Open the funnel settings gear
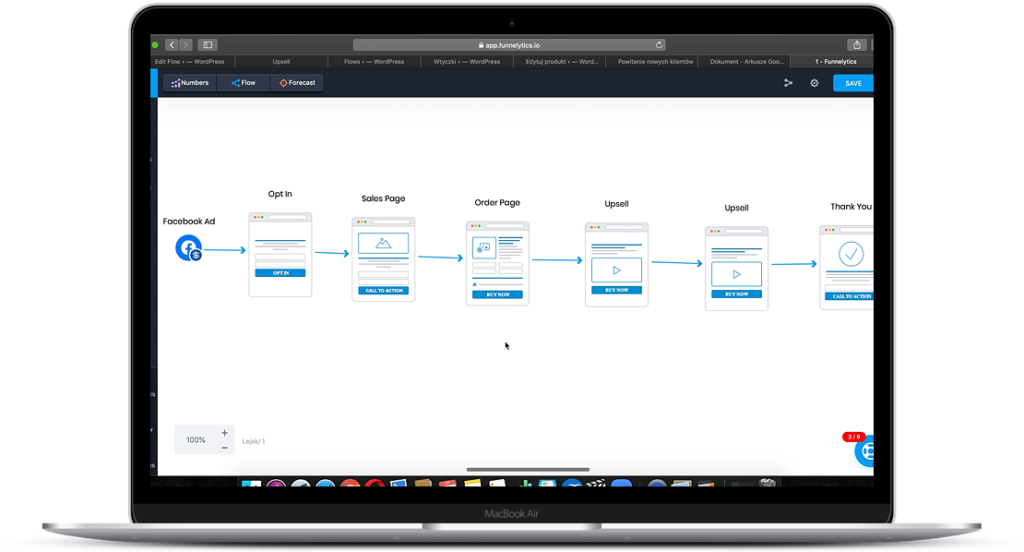This screenshot has height=552, width=1024. click(x=814, y=83)
